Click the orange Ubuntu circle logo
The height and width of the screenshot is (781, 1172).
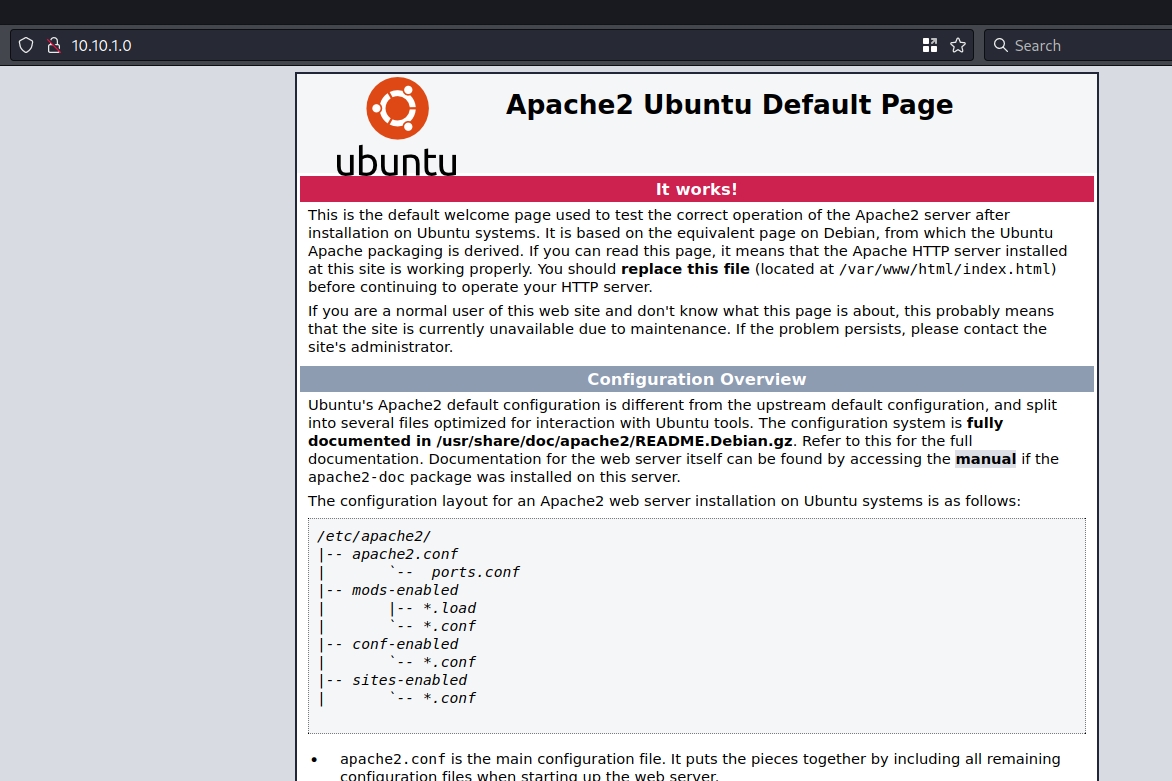pos(397,108)
